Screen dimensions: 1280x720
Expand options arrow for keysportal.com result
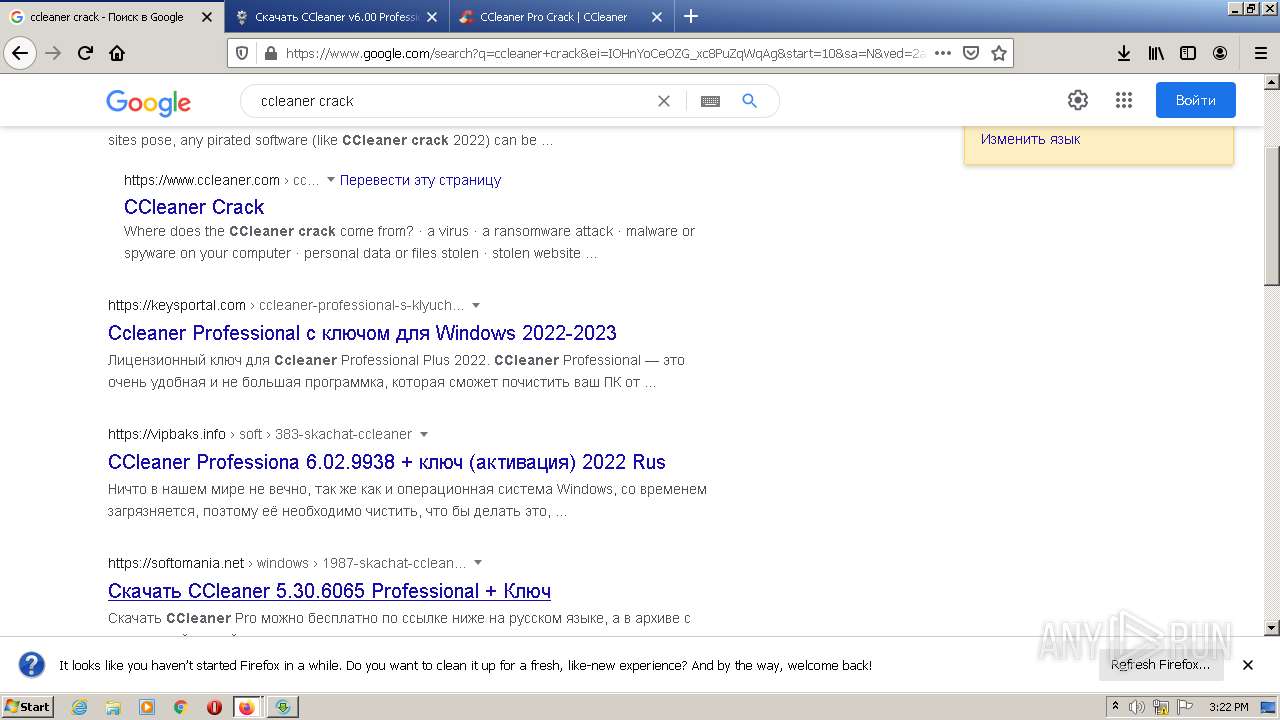(476, 305)
